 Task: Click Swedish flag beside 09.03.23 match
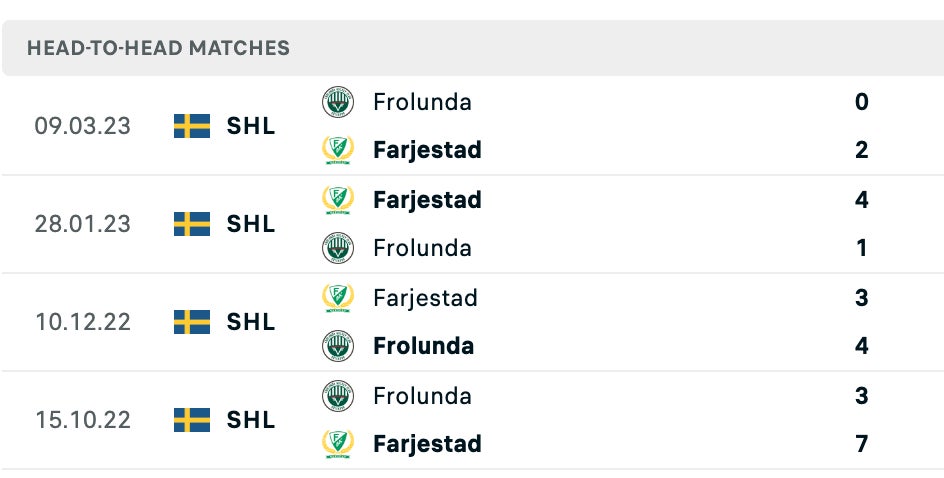[x=191, y=126]
